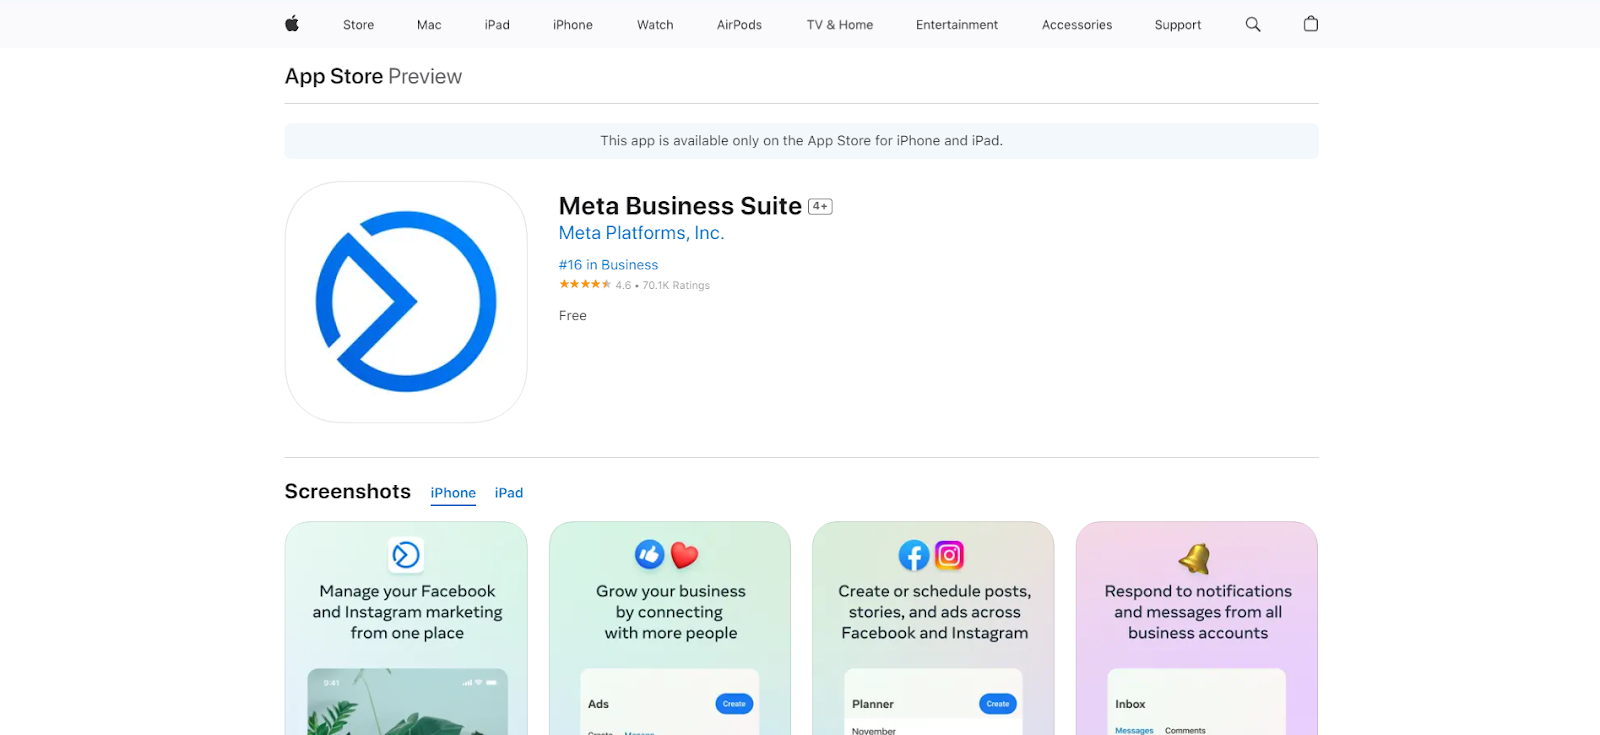Click the star rating icons

click(585, 284)
